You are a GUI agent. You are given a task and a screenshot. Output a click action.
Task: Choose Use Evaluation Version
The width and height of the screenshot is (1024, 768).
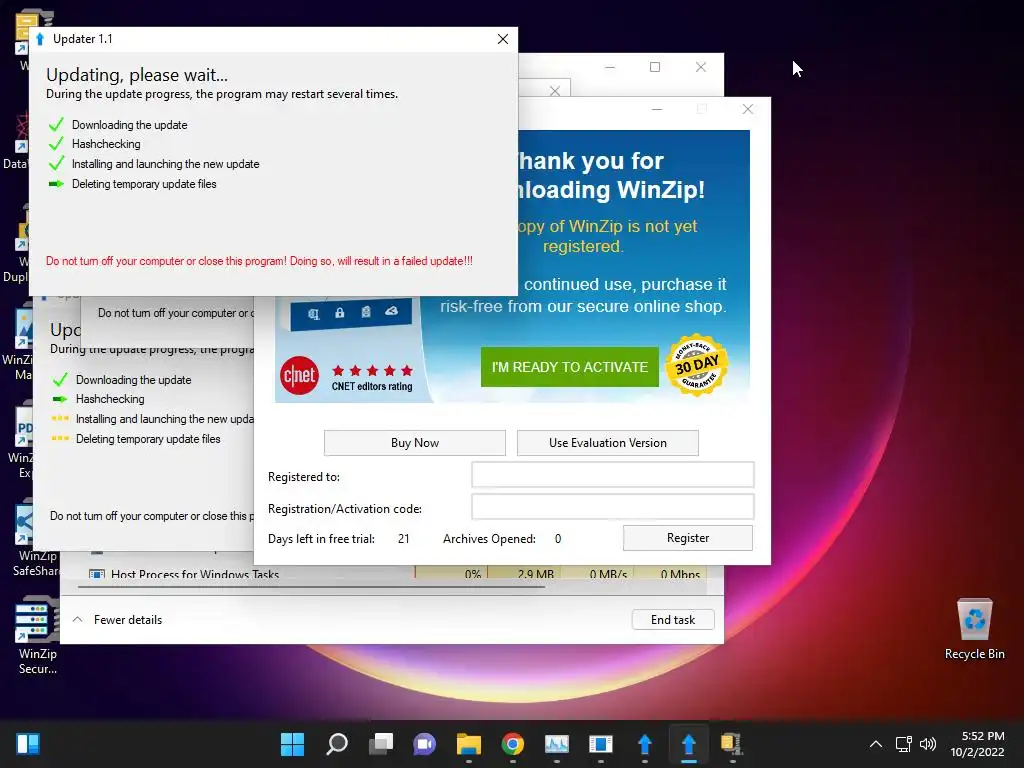pos(607,443)
